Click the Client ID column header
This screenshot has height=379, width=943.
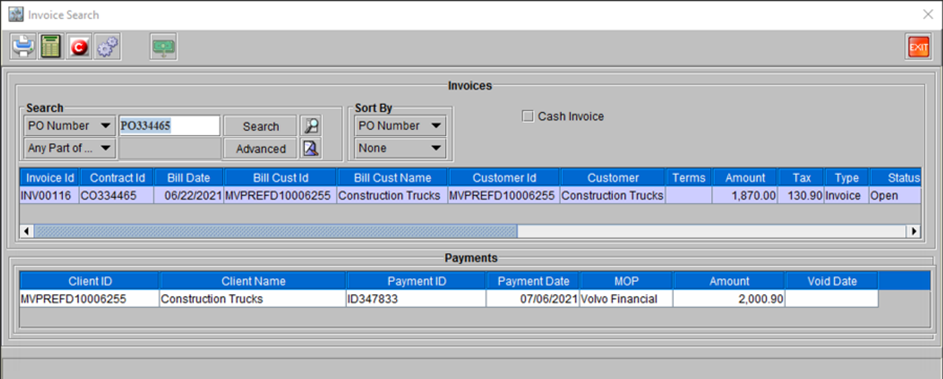click(x=90, y=281)
